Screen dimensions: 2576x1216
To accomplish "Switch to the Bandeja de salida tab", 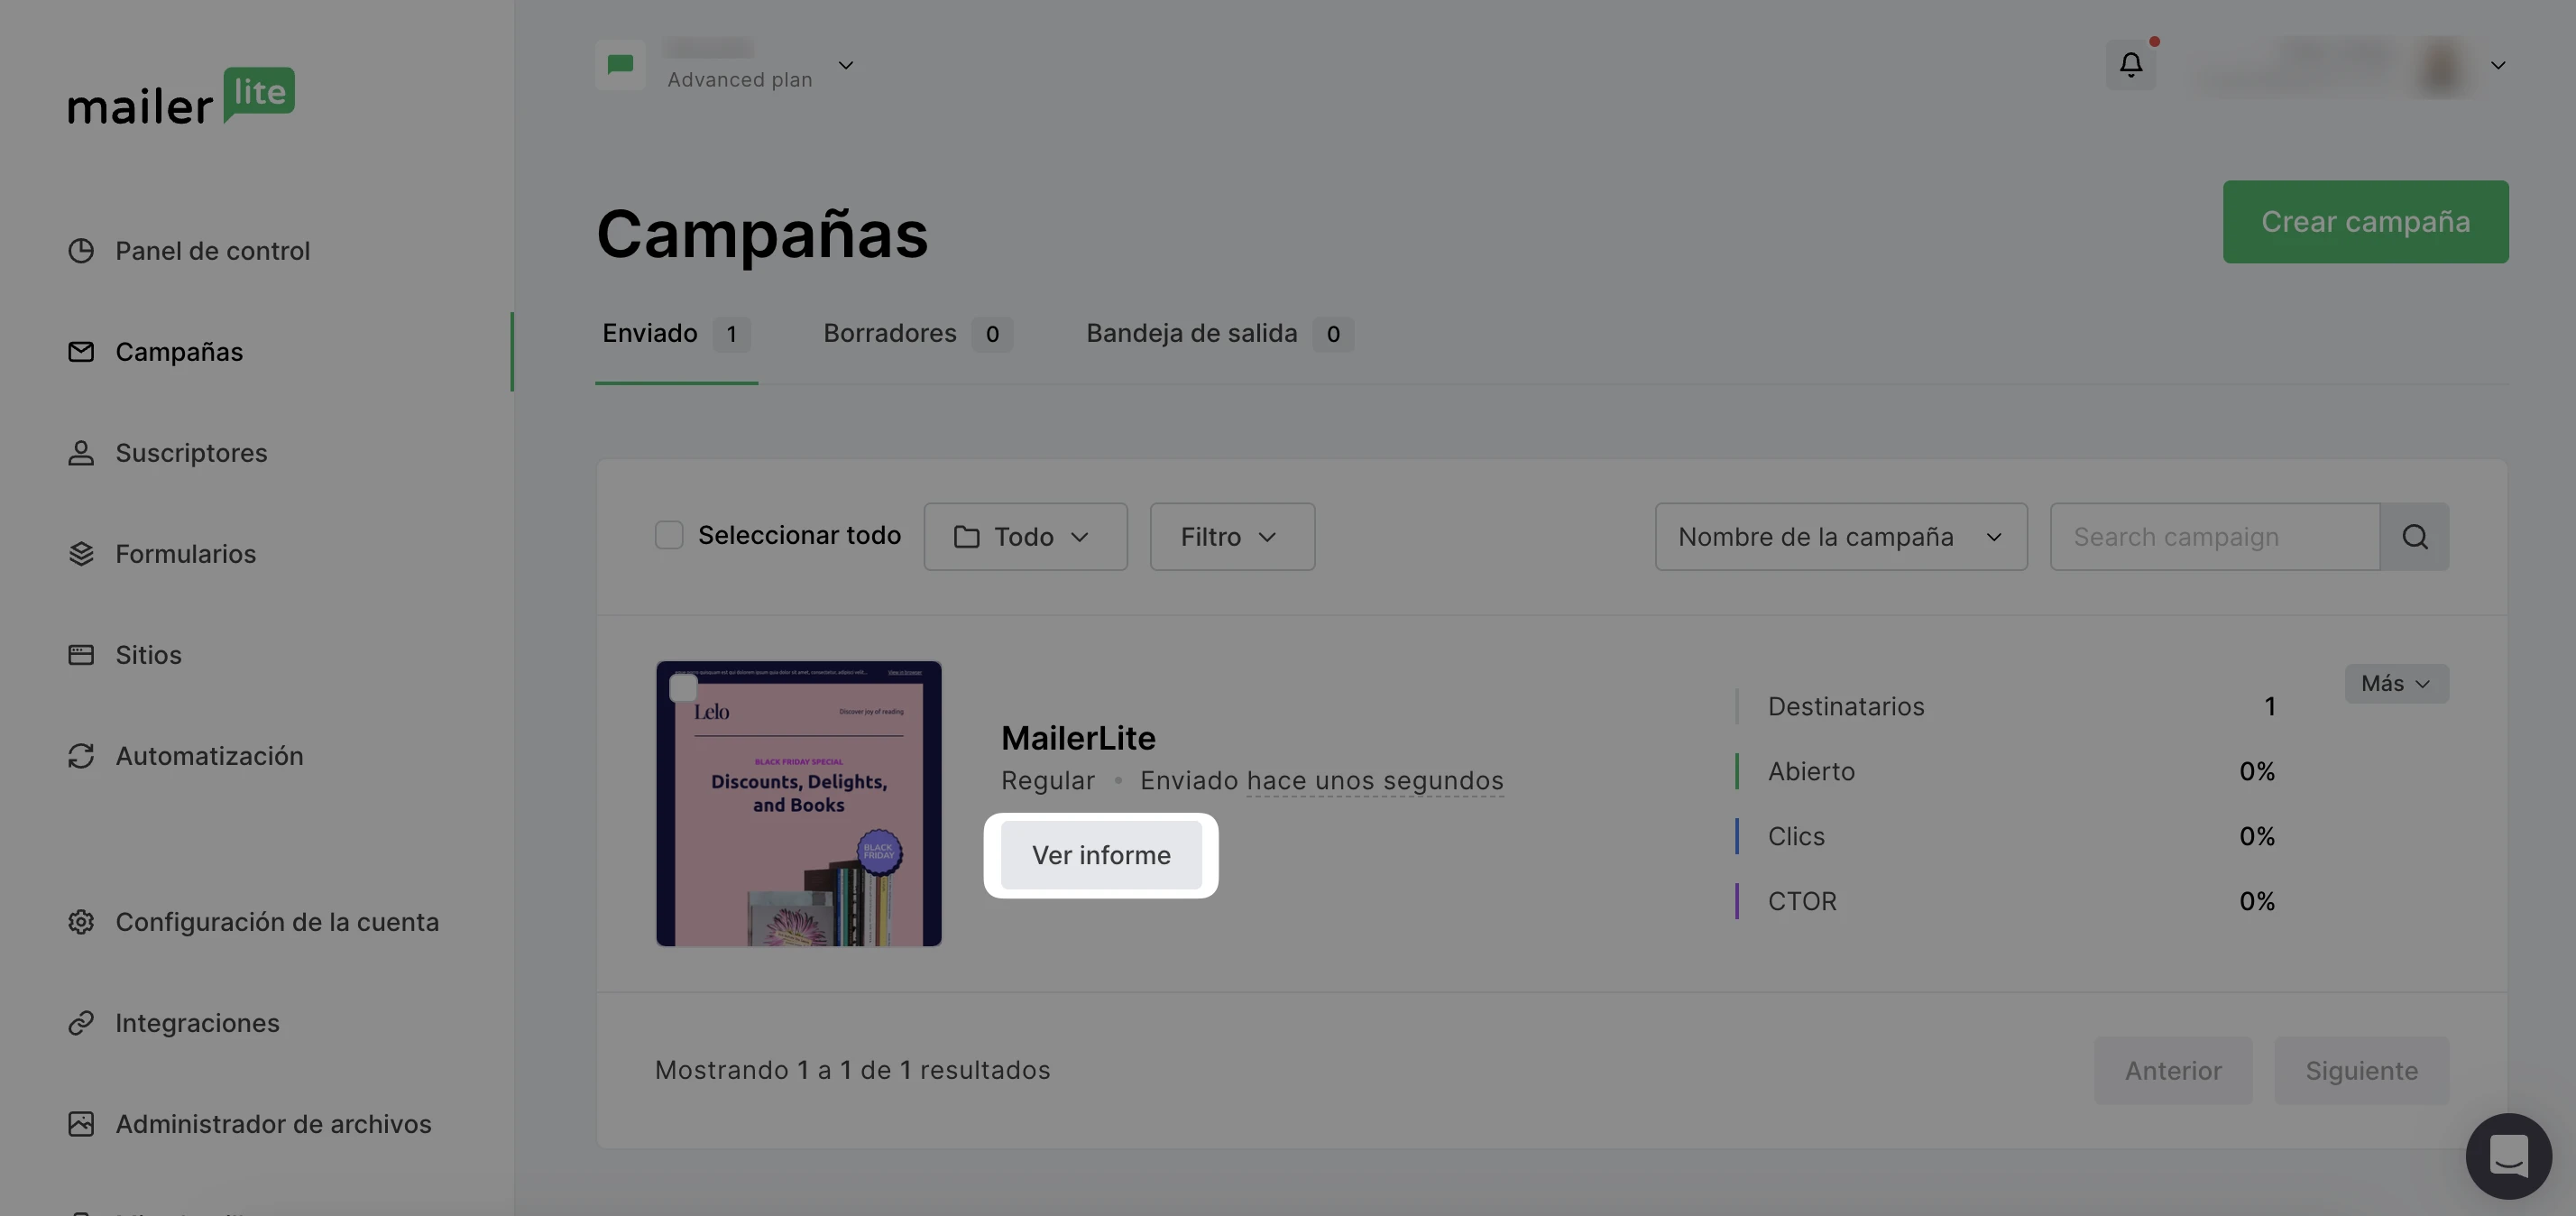I will (1219, 333).
